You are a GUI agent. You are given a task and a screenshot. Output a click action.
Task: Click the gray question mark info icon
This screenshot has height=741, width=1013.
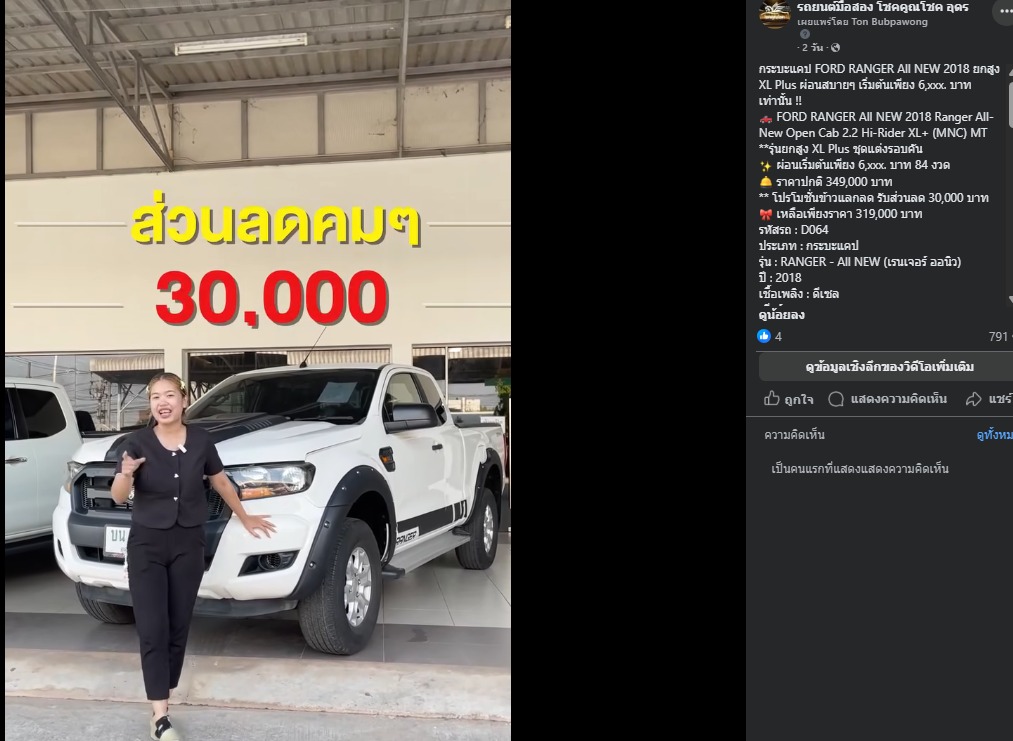pos(804,34)
